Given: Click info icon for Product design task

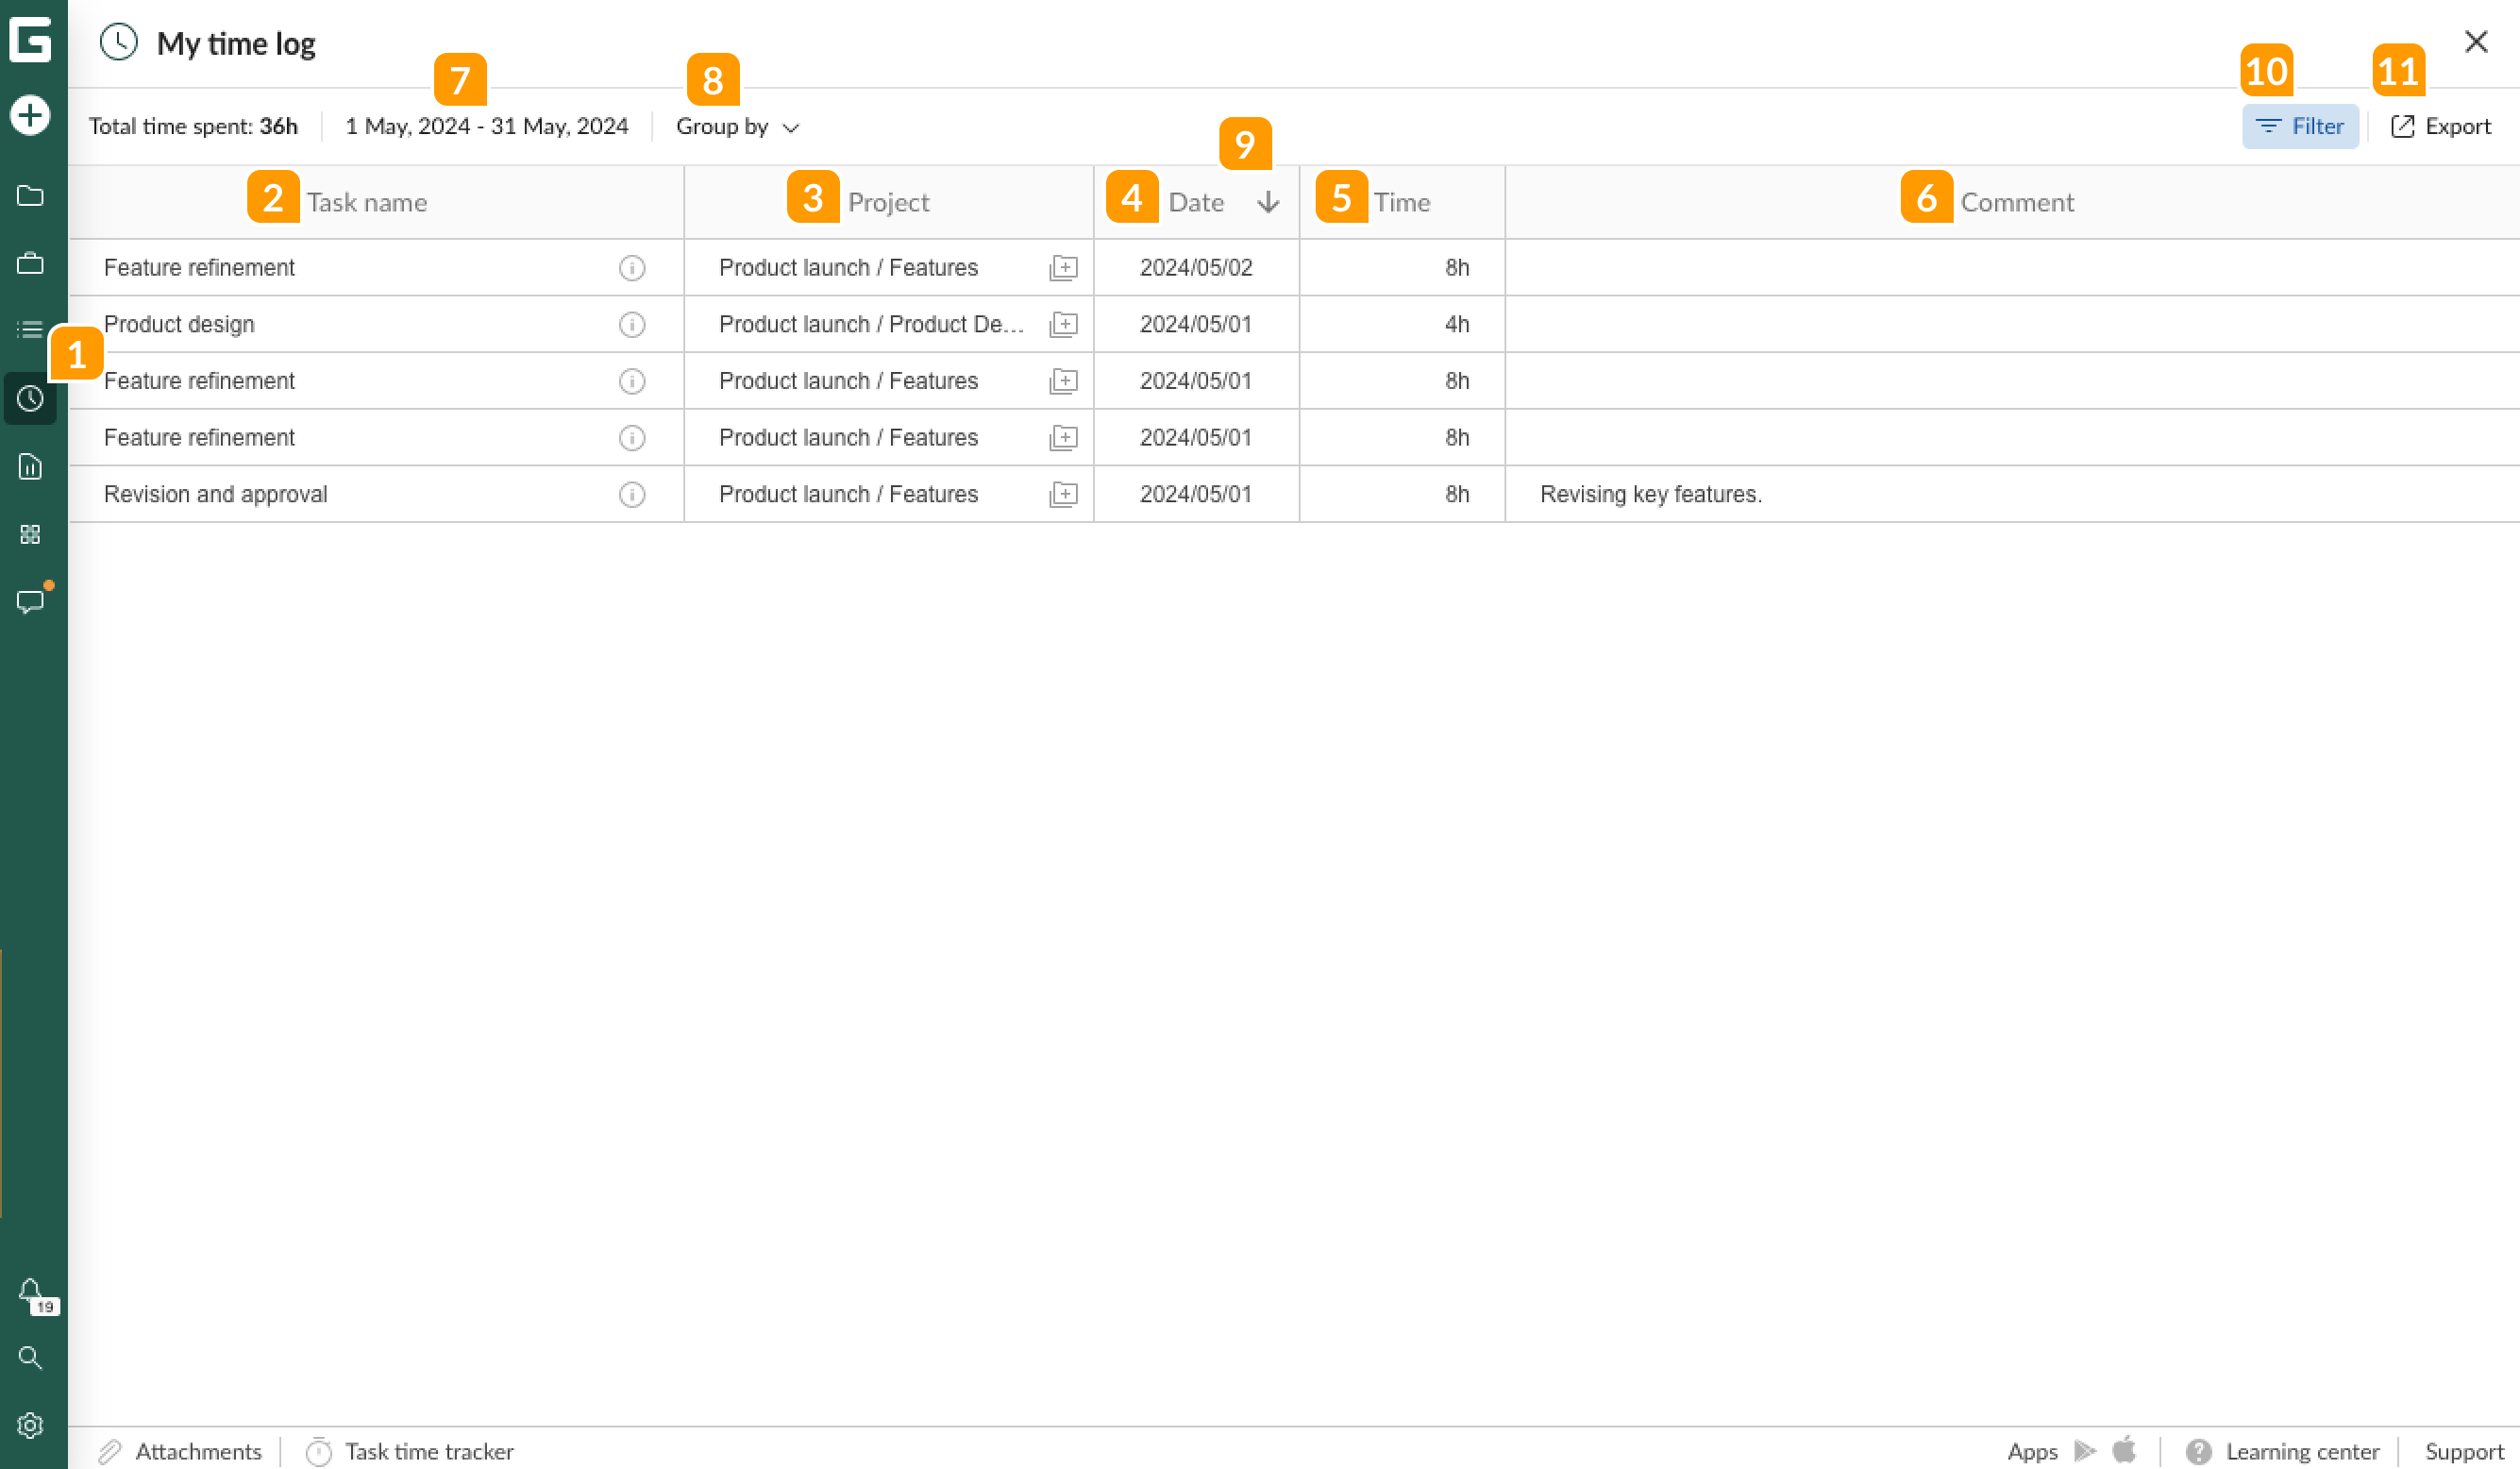Looking at the screenshot, I should [632, 325].
